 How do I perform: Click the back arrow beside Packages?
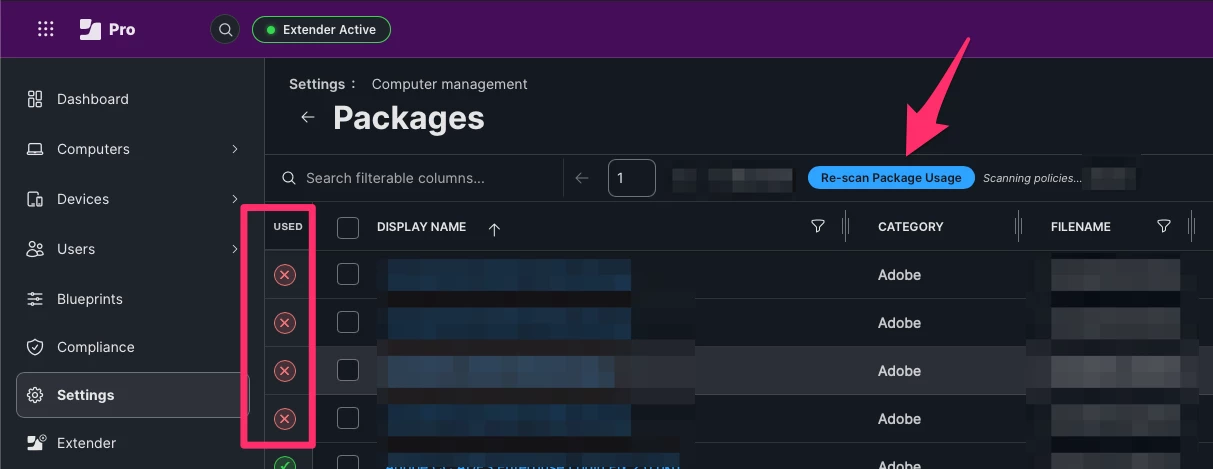tap(308, 117)
